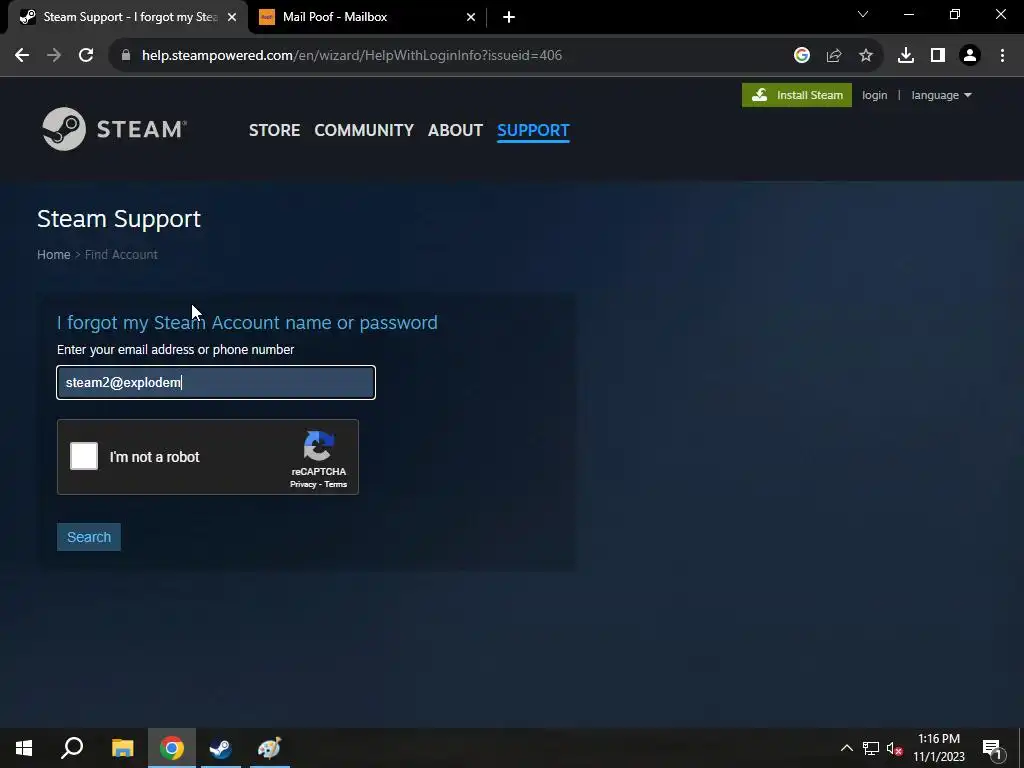Click the Steam Support heading

coord(119,219)
